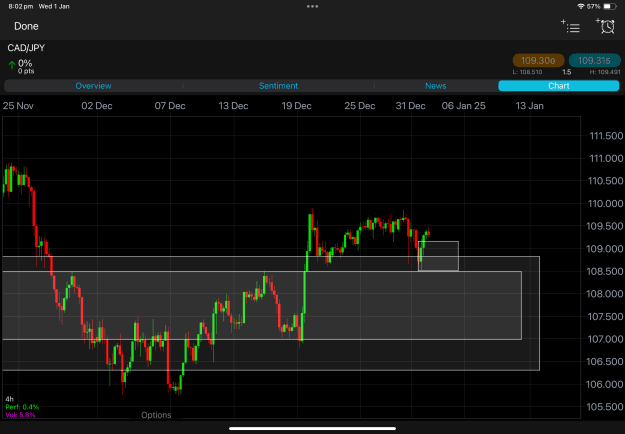Open chart Options
Screen dimensions: 625x434
click(x=156, y=415)
